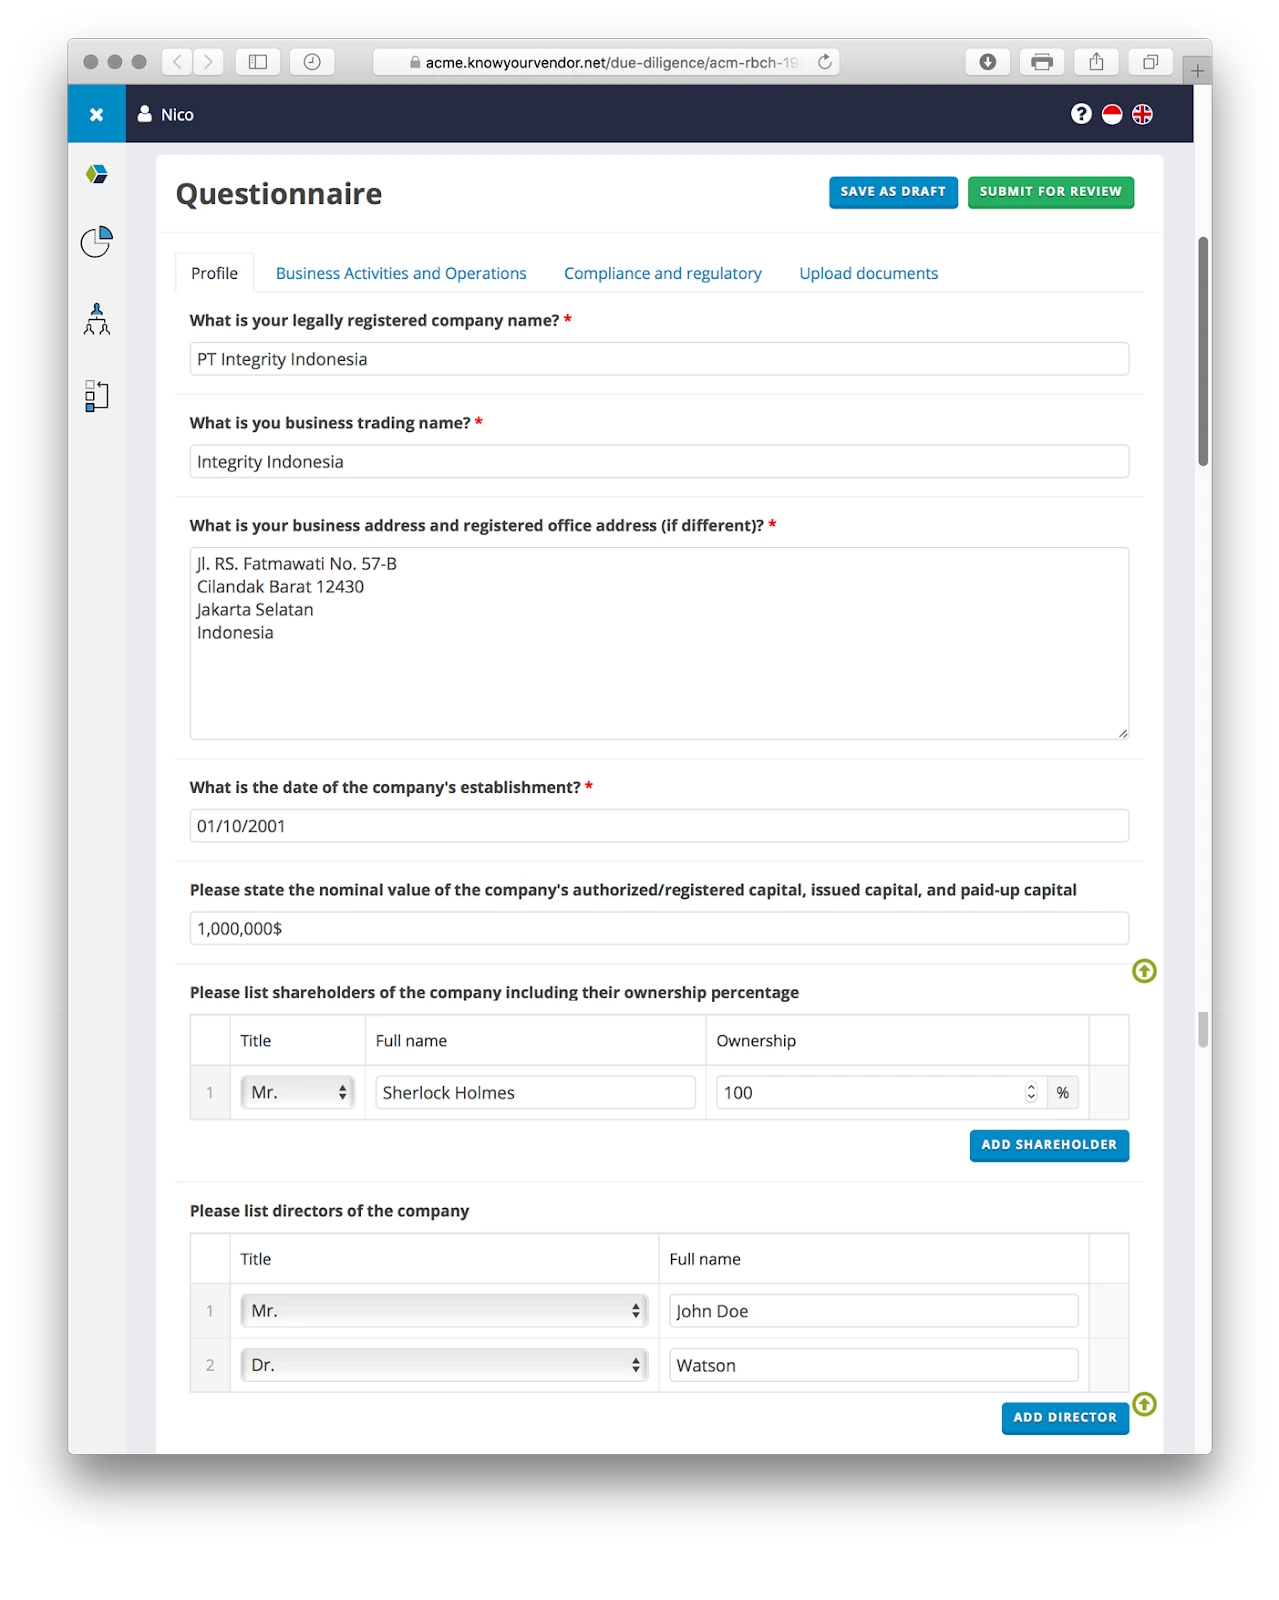Select the workflow/process sidebar icon
Image resolution: width=1279 pixels, height=1600 pixels.
coord(96,396)
